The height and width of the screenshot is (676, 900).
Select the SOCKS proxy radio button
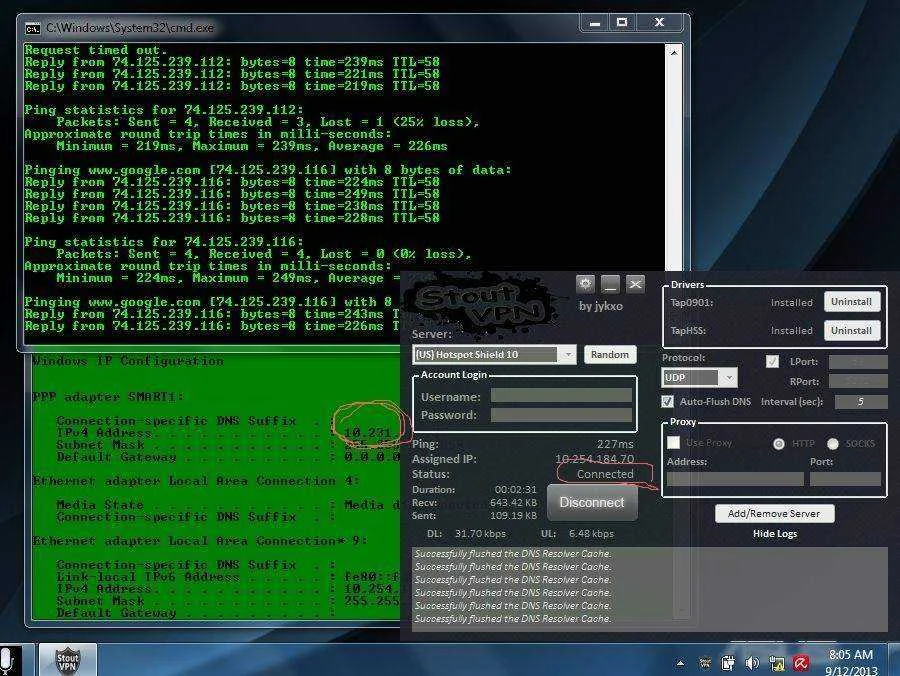click(x=833, y=444)
